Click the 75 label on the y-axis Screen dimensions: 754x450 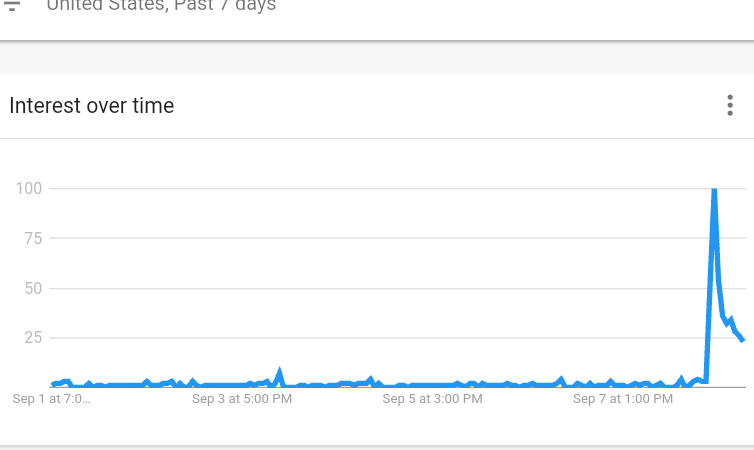[x=33, y=239]
